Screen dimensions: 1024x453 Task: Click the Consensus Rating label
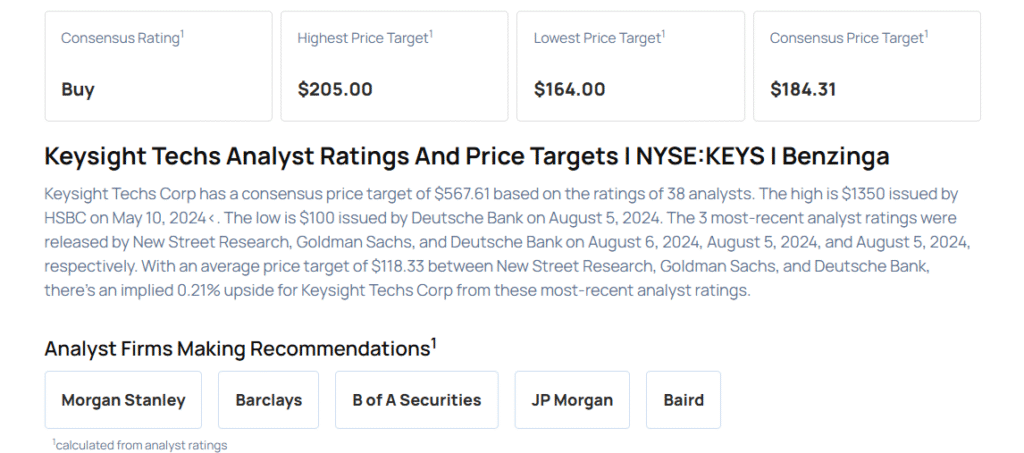[x=122, y=38]
